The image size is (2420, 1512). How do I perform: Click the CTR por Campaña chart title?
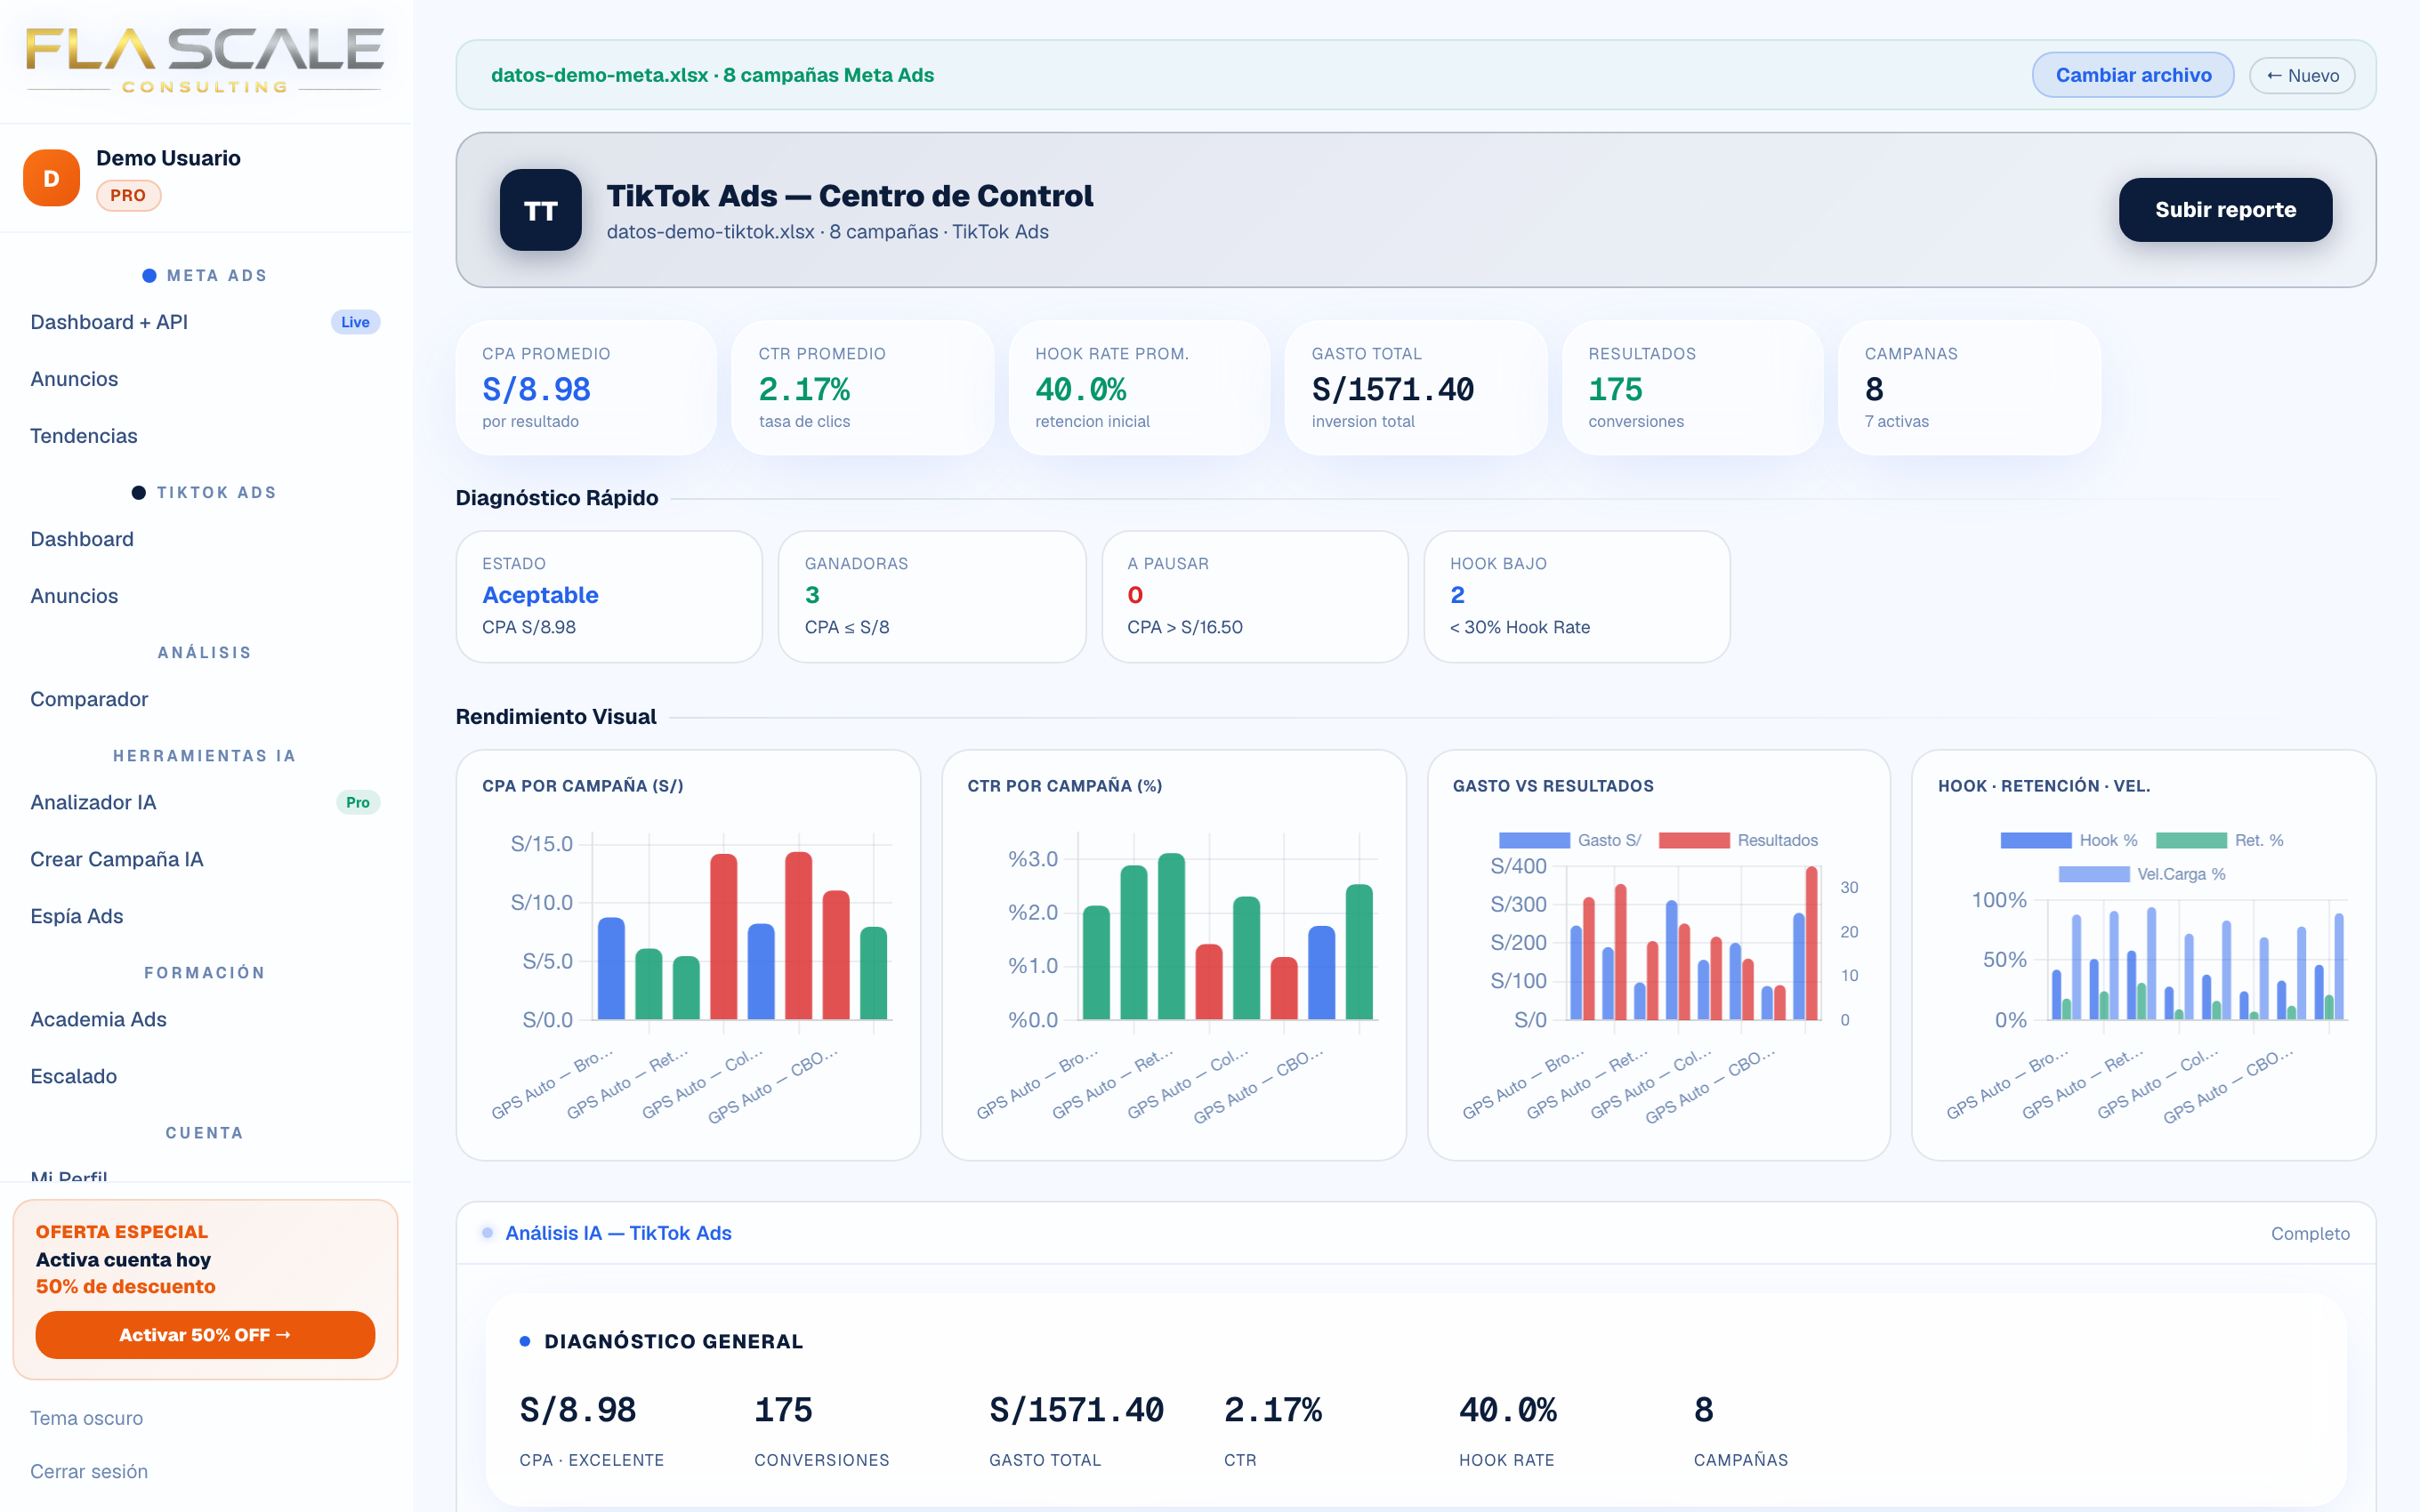click(x=1065, y=786)
